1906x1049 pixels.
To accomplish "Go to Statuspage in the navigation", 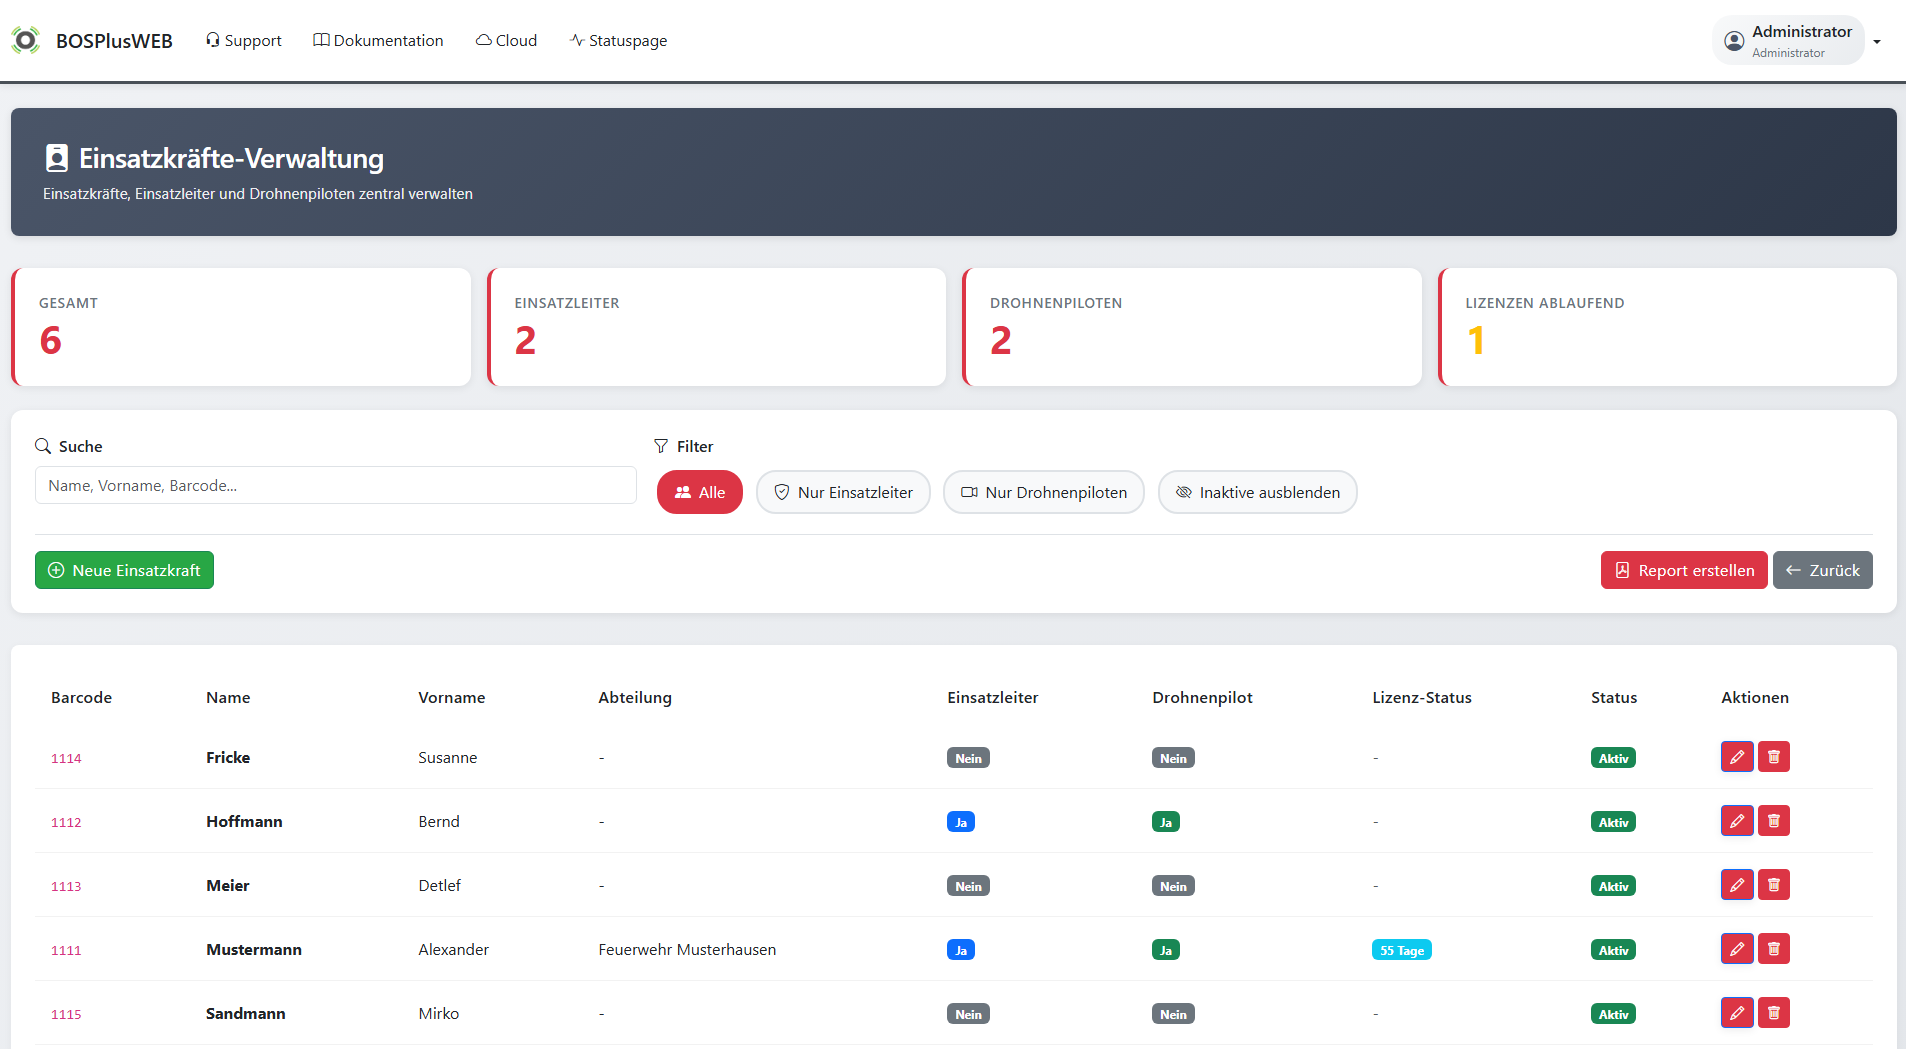I will [x=618, y=40].
